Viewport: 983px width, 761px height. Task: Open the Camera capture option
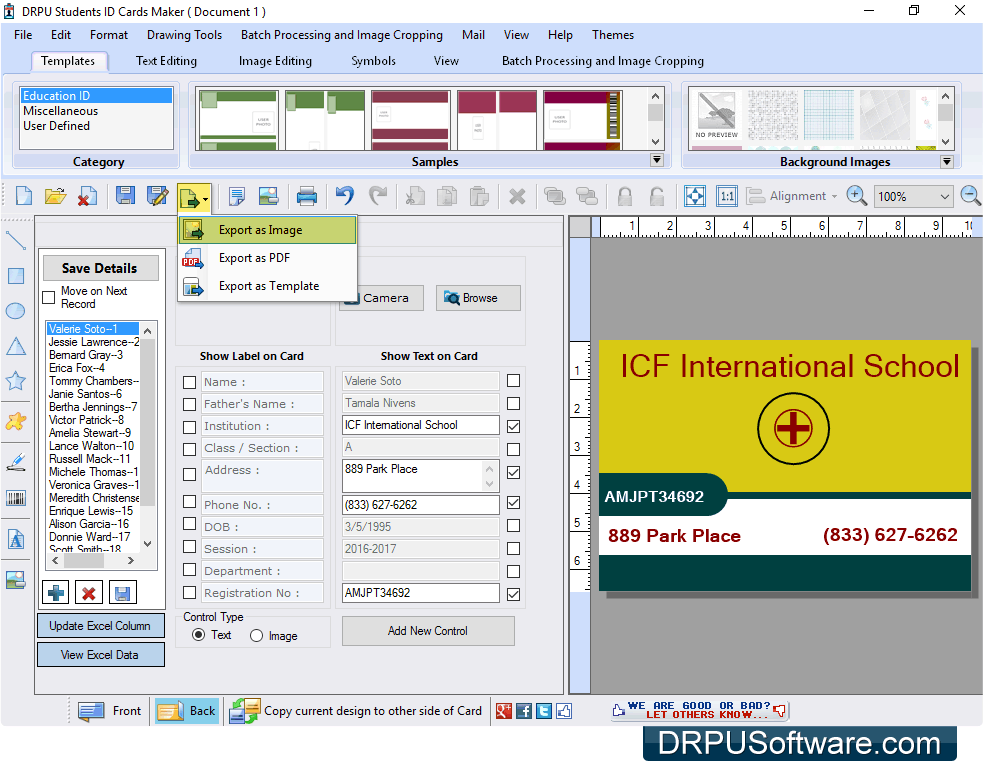[x=381, y=297]
